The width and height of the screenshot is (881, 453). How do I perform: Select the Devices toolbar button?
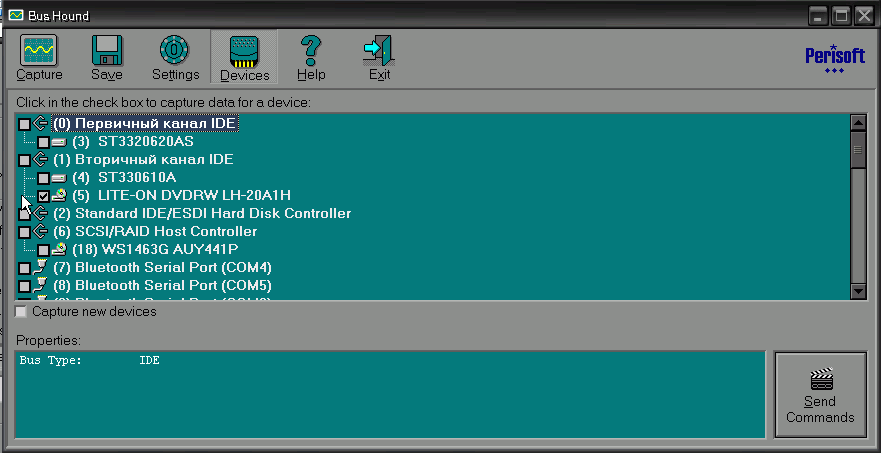(244, 57)
